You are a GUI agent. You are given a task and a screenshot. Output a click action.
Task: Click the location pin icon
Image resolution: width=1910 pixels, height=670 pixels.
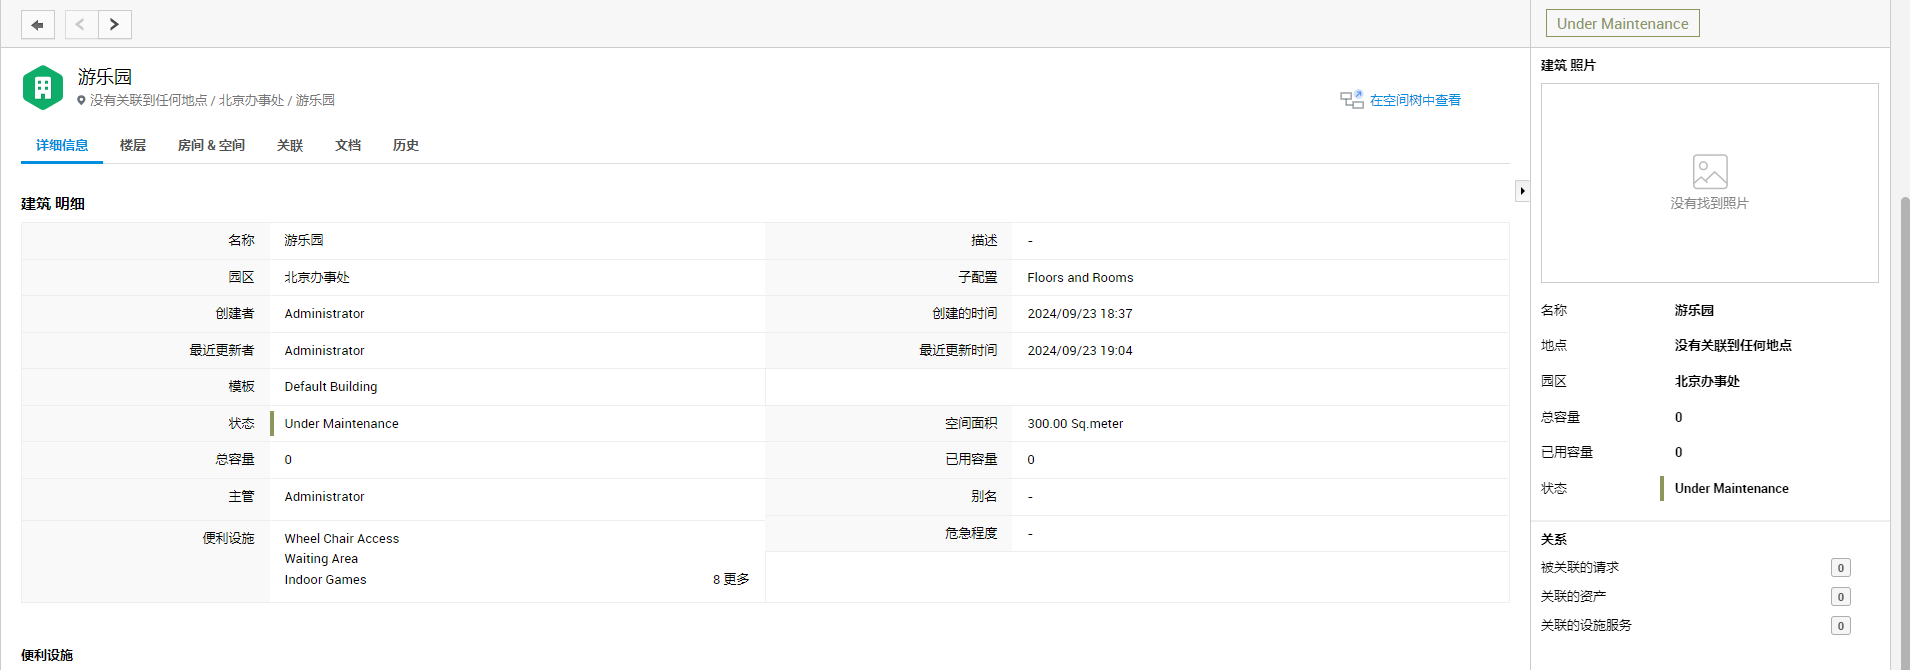point(82,101)
